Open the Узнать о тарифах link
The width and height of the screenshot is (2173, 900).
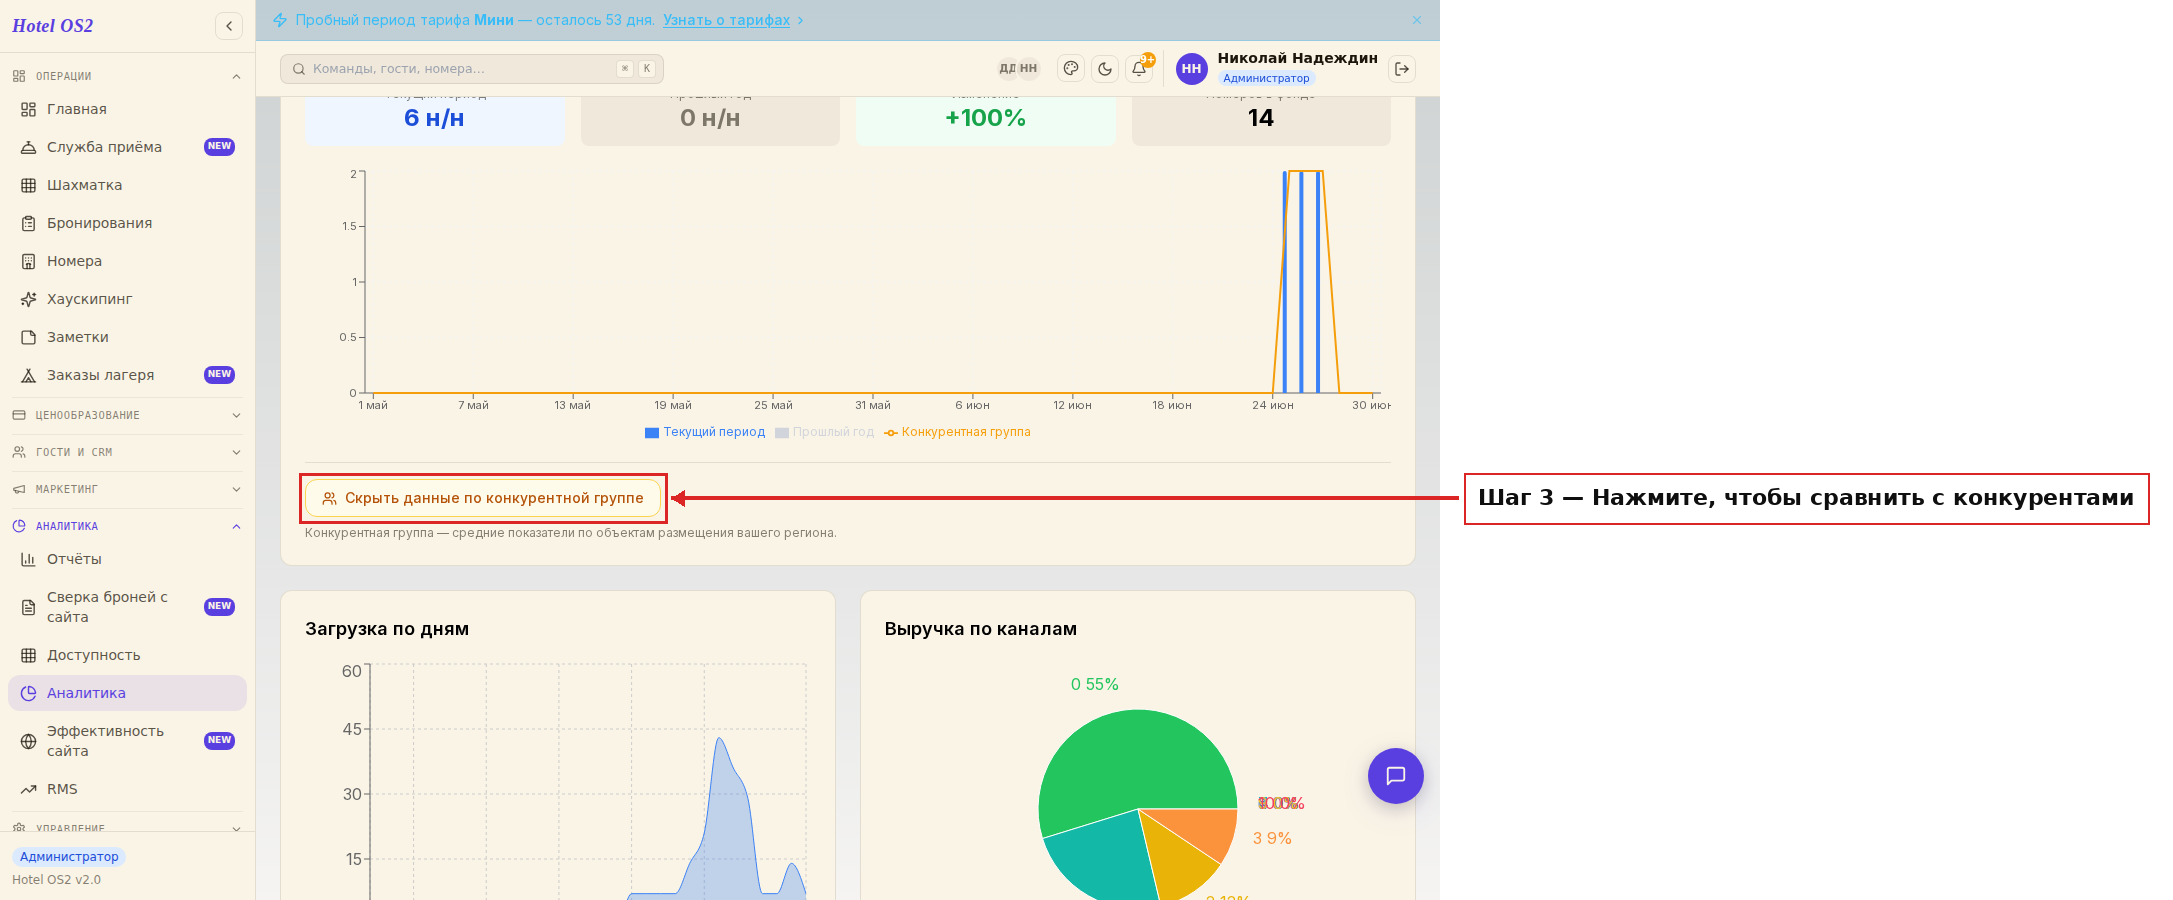(727, 20)
